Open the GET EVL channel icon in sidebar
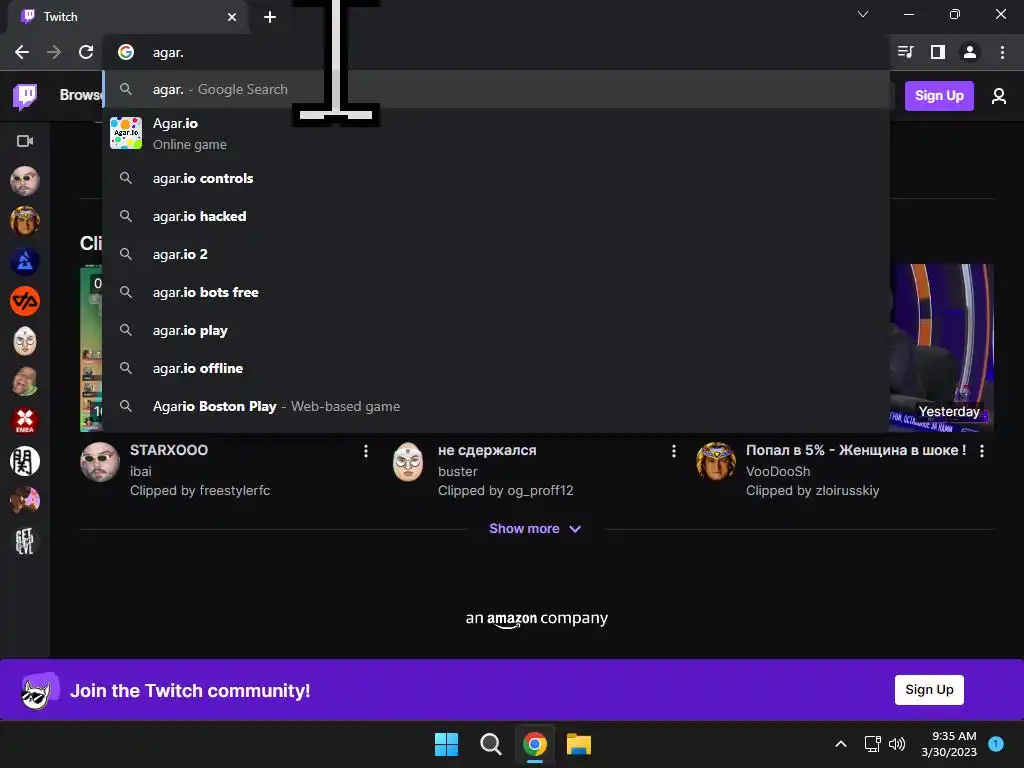Screen dimensions: 1024x768 coord(25,541)
